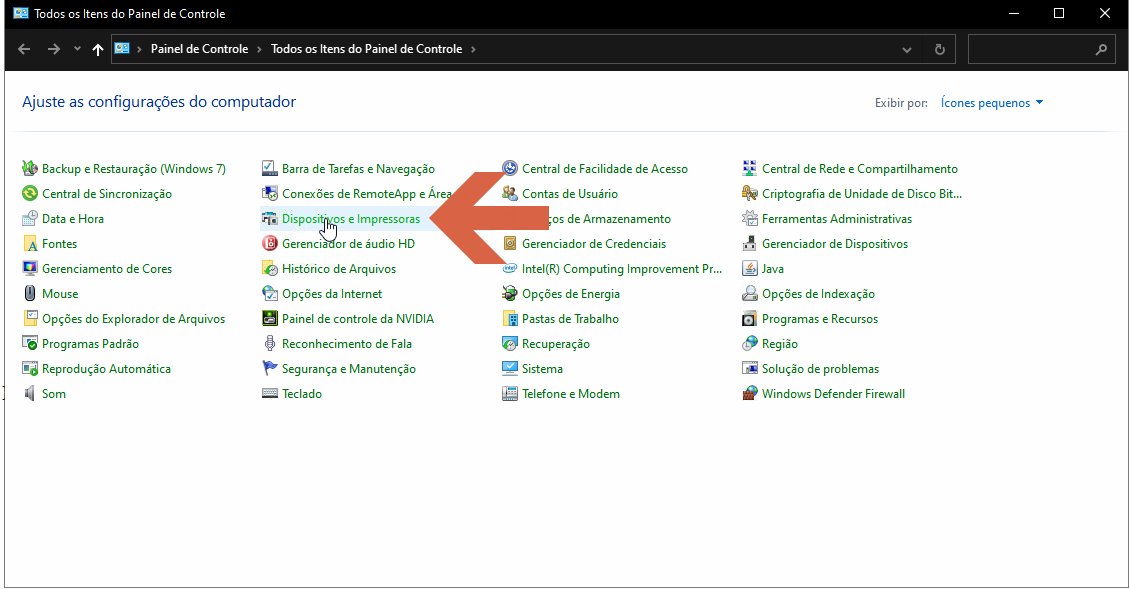Image resolution: width=1130 pixels, height=589 pixels.
Task: Select Painel de Controle breadcrumb
Action: [199, 49]
